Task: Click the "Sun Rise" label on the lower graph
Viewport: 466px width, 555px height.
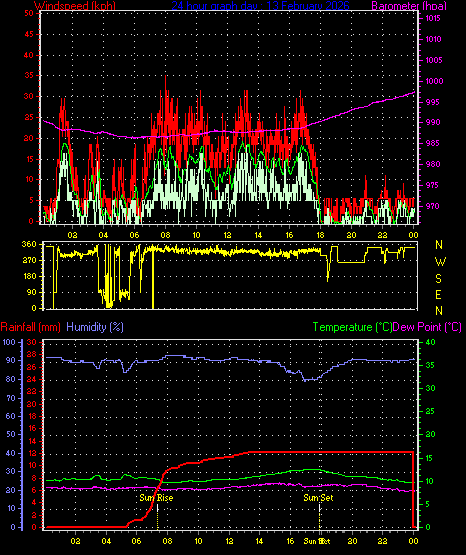Action: pyautogui.click(x=156, y=498)
